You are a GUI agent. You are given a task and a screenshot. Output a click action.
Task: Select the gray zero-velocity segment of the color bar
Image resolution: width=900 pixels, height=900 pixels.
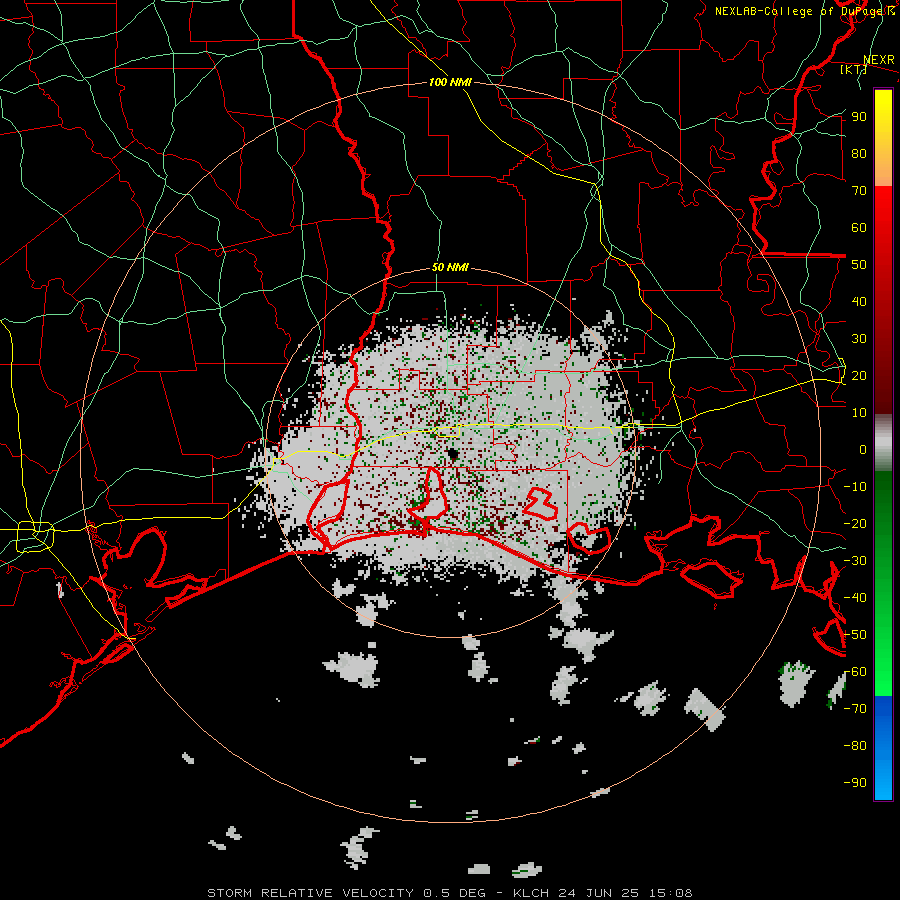click(x=883, y=443)
